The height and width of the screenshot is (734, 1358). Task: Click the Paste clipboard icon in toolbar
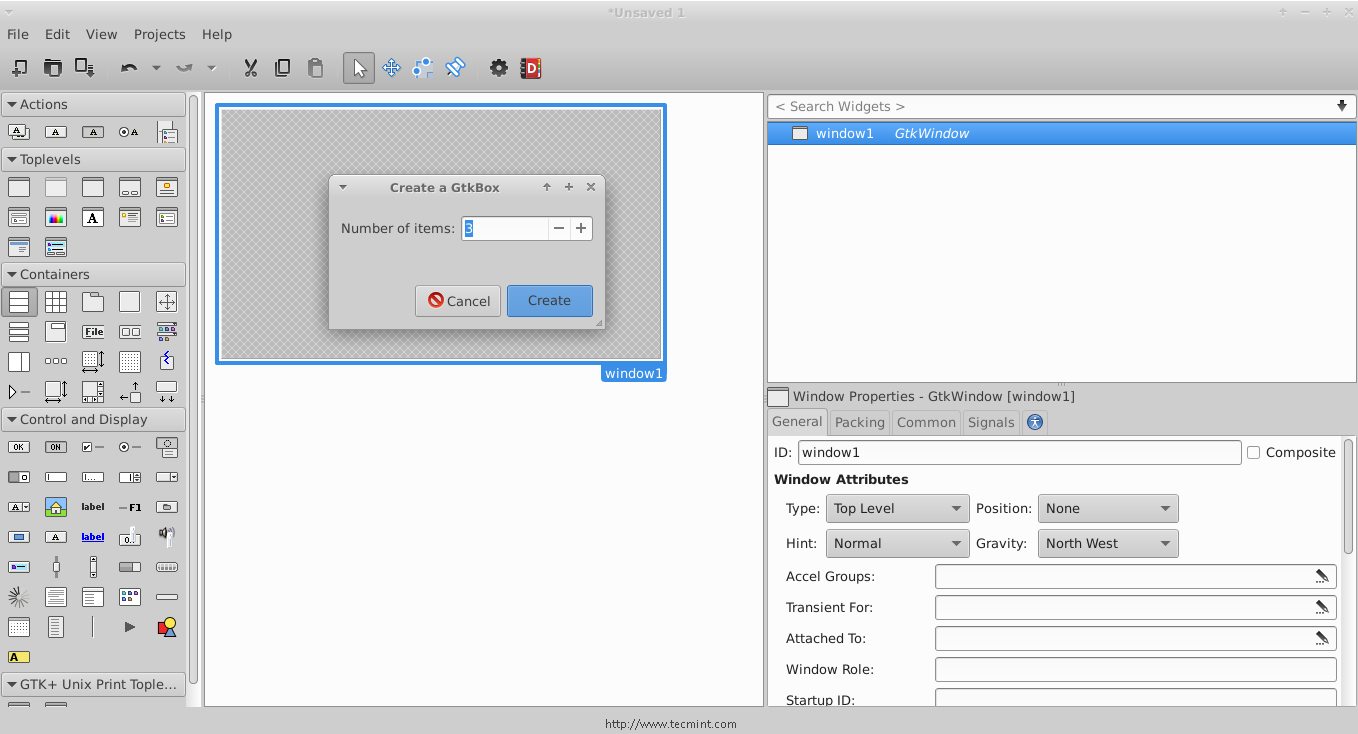(315, 68)
